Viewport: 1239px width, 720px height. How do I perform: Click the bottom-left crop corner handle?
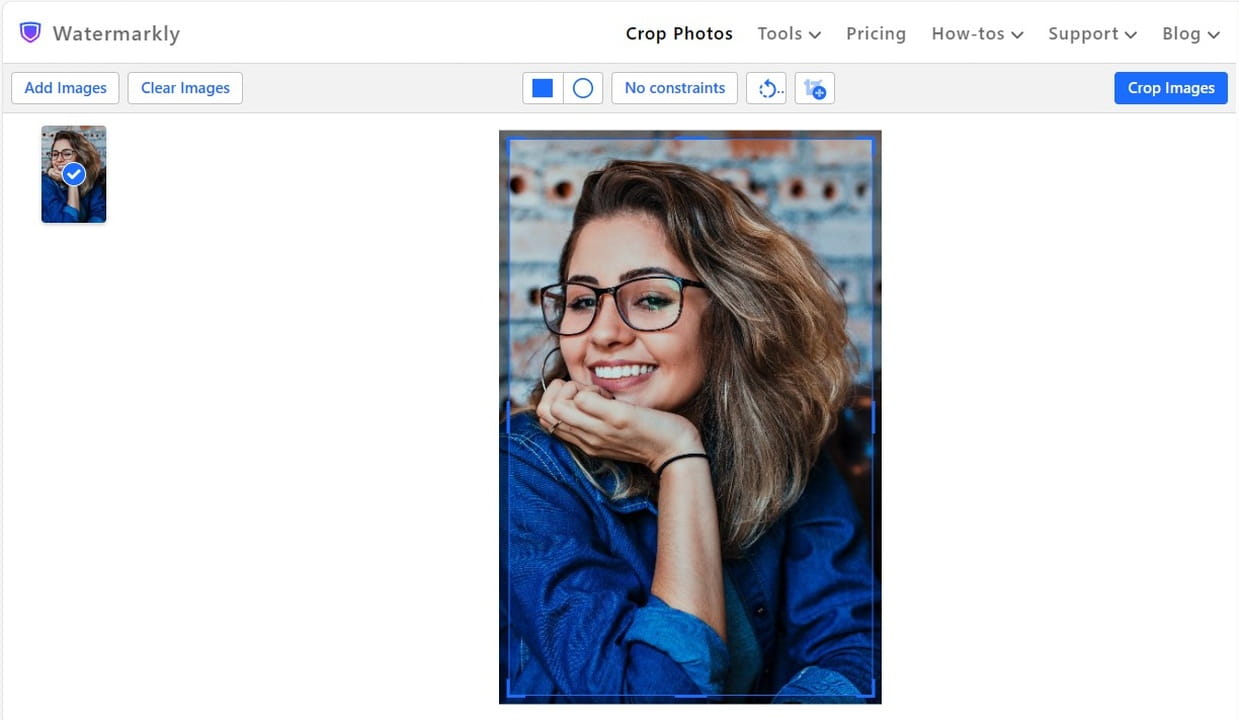[510, 694]
